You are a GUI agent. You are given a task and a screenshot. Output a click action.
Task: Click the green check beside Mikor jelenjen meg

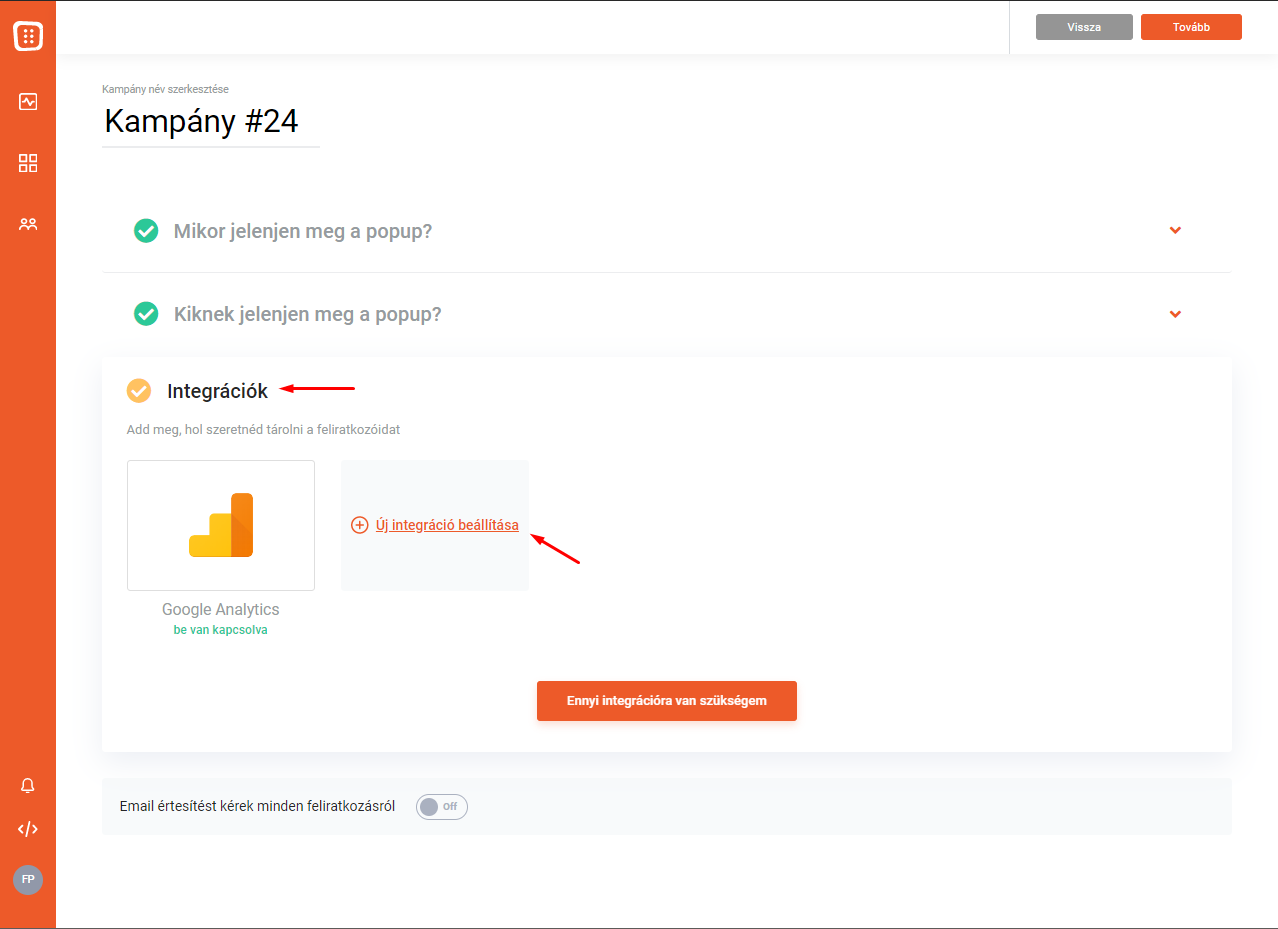(146, 231)
